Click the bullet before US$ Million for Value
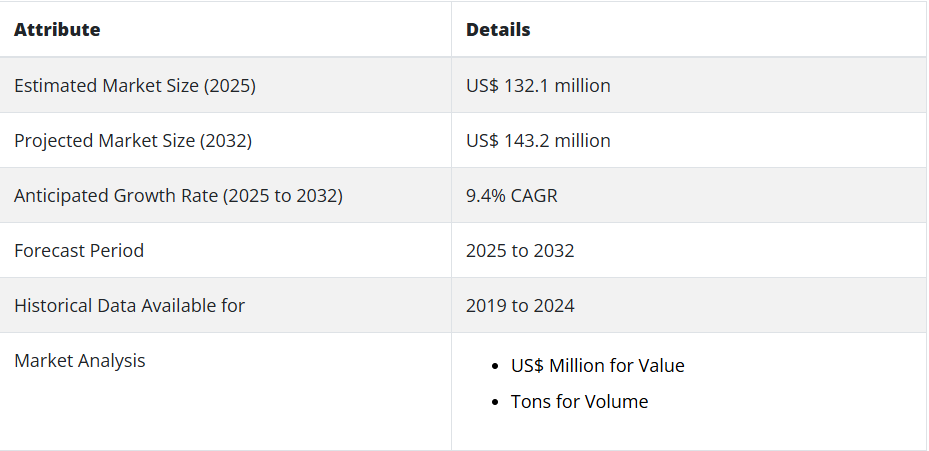The width and height of the screenshot is (929, 451). [496, 367]
